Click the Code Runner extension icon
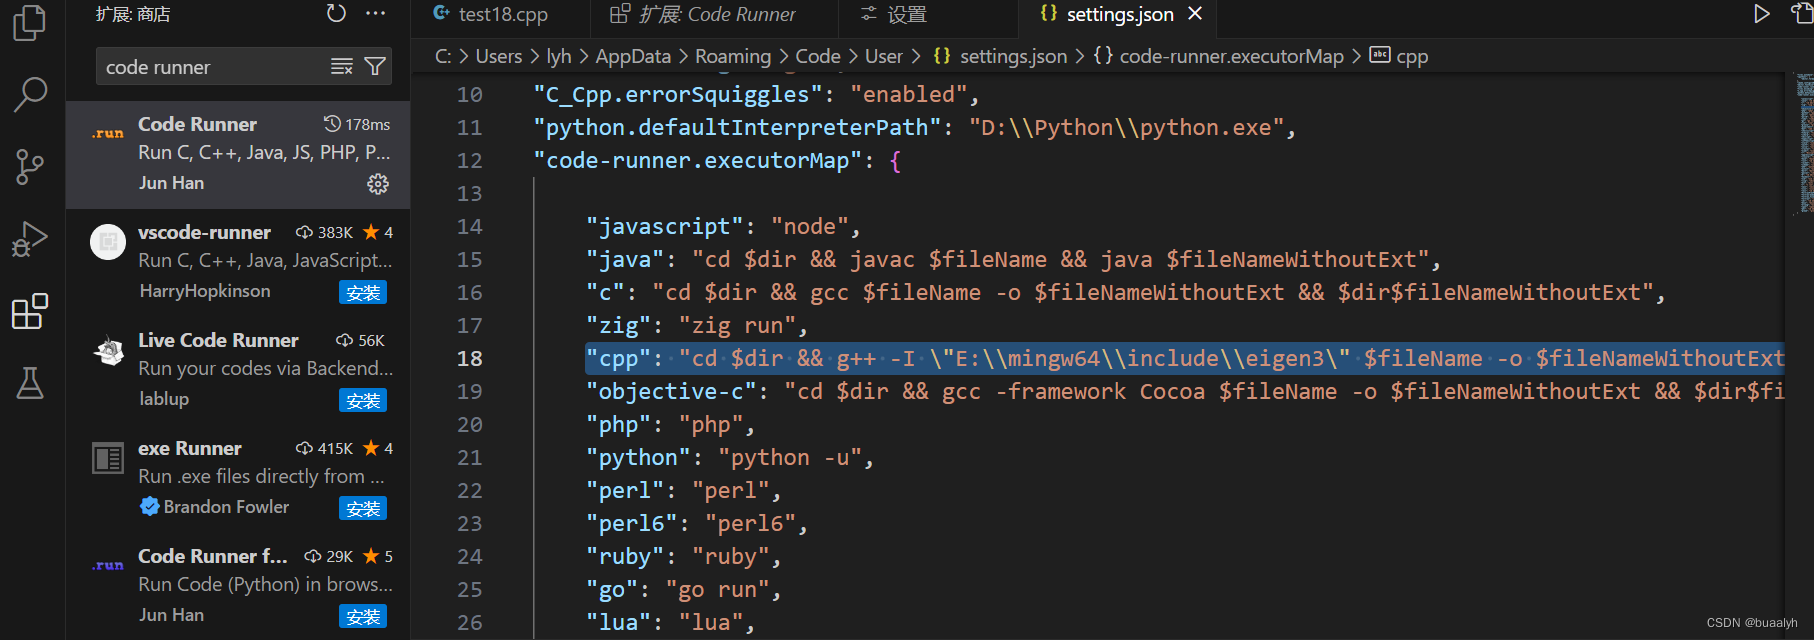Screen dimensions: 1814x640 (108, 134)
